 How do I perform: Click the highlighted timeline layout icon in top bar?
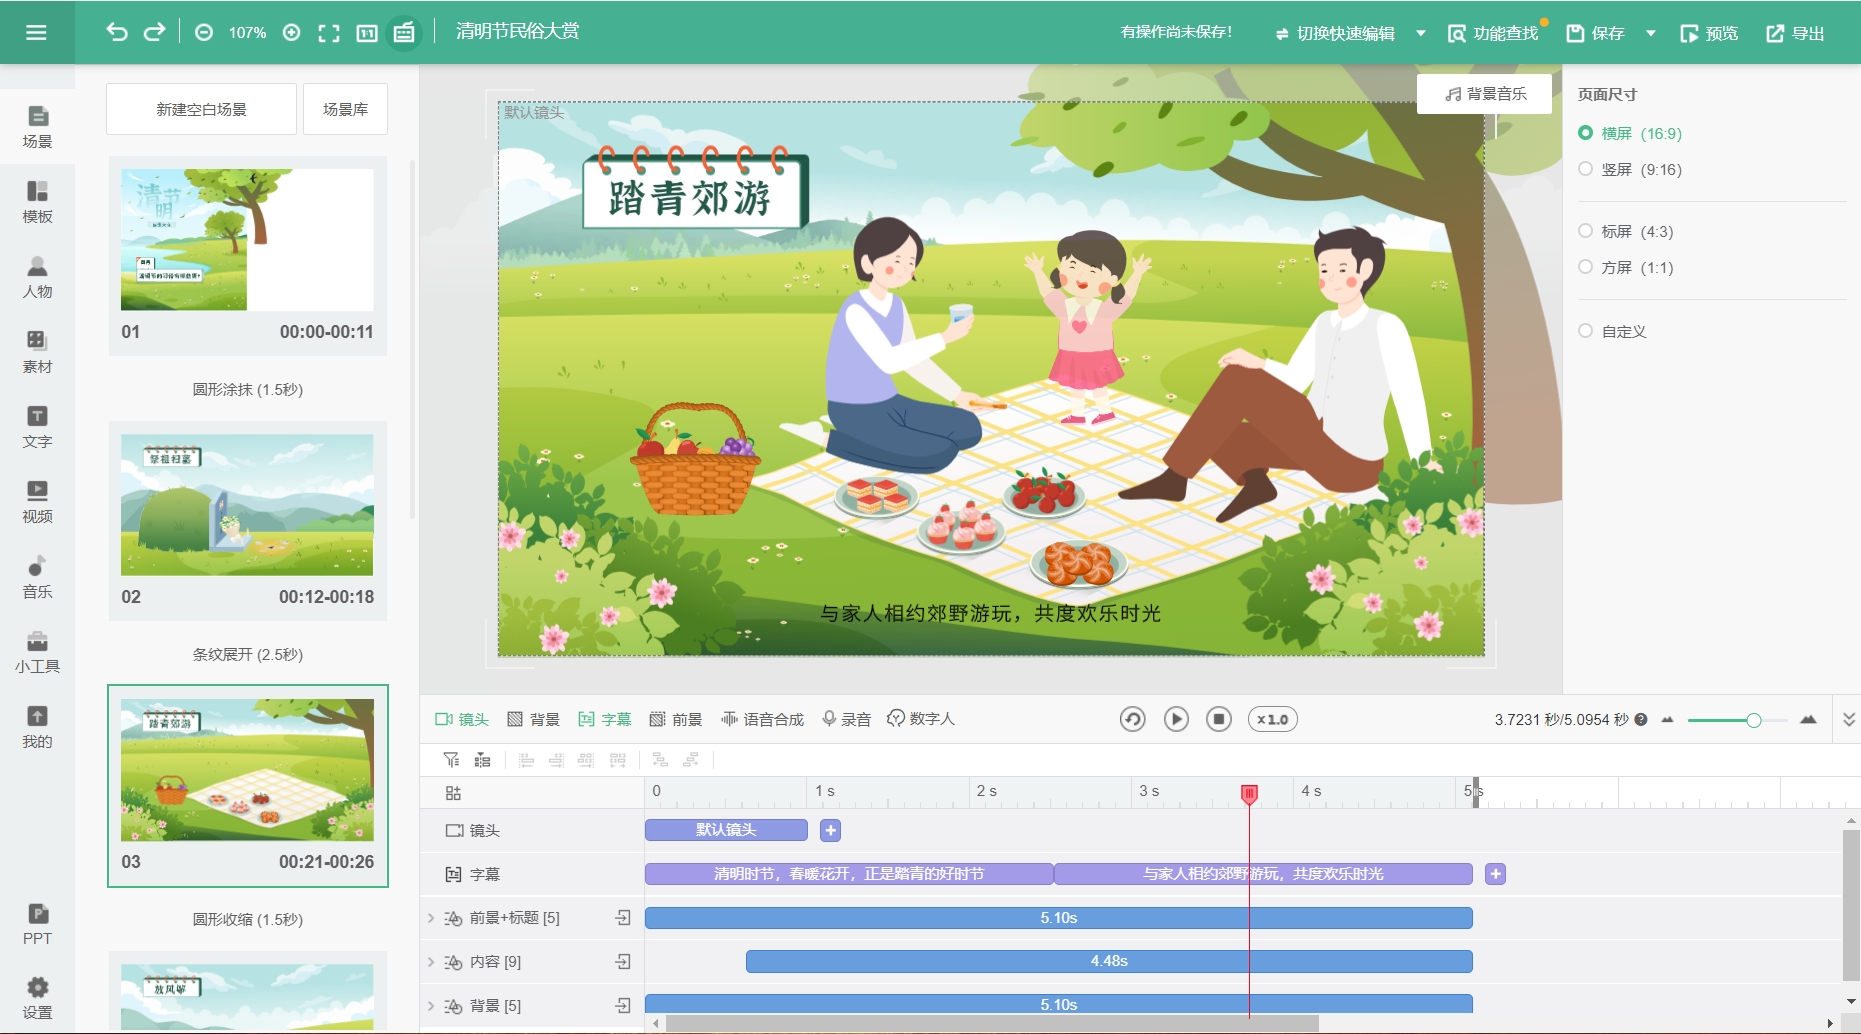[x=404, y=32]
